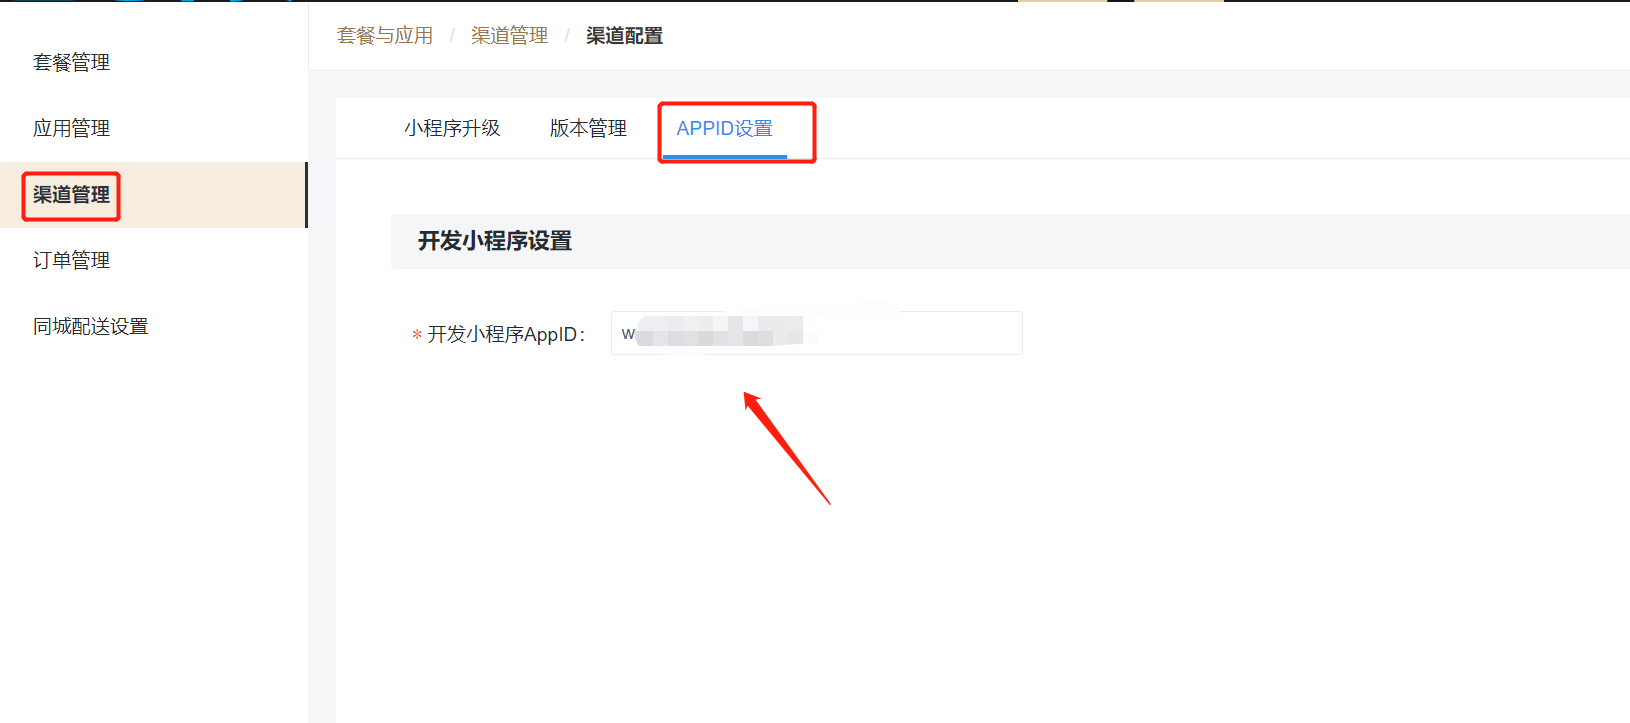This screenshot has width=1630, height=723.
Task: Focus the 开发小程序AppID input field
Action: click(817, 333)
